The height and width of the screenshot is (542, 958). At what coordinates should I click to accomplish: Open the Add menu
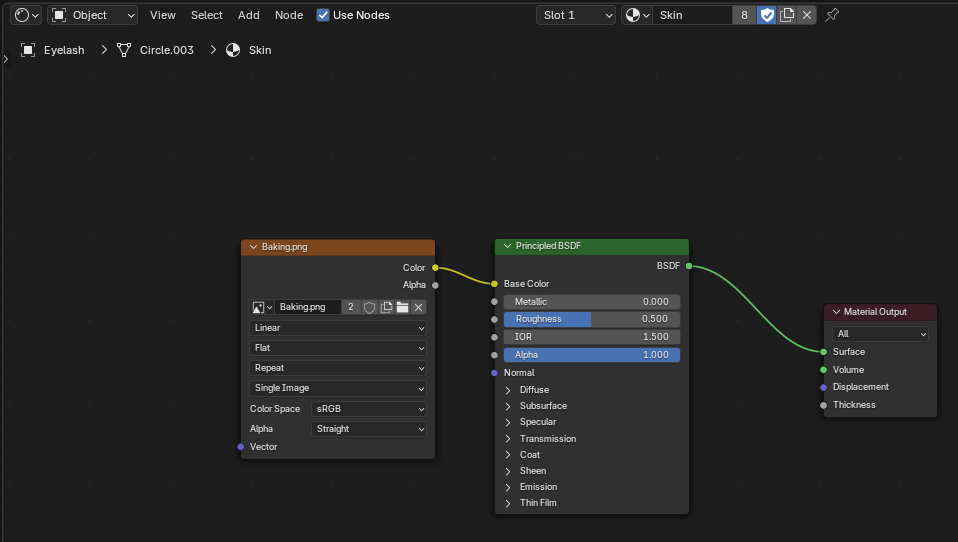click(x=249, y=15)
